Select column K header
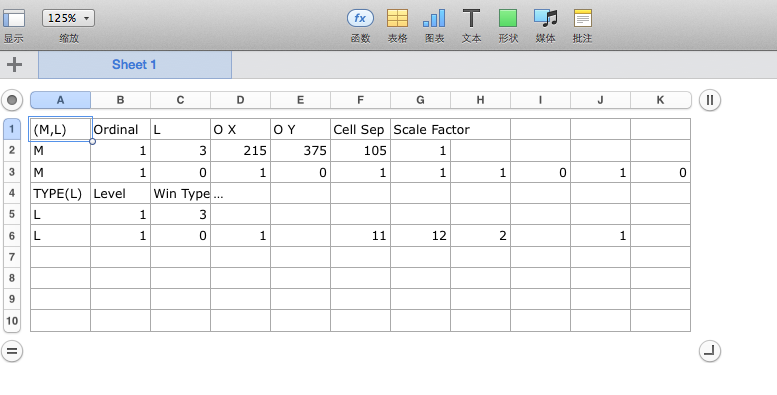The height and width of the screenshot is (395, 777). (661, 100)
